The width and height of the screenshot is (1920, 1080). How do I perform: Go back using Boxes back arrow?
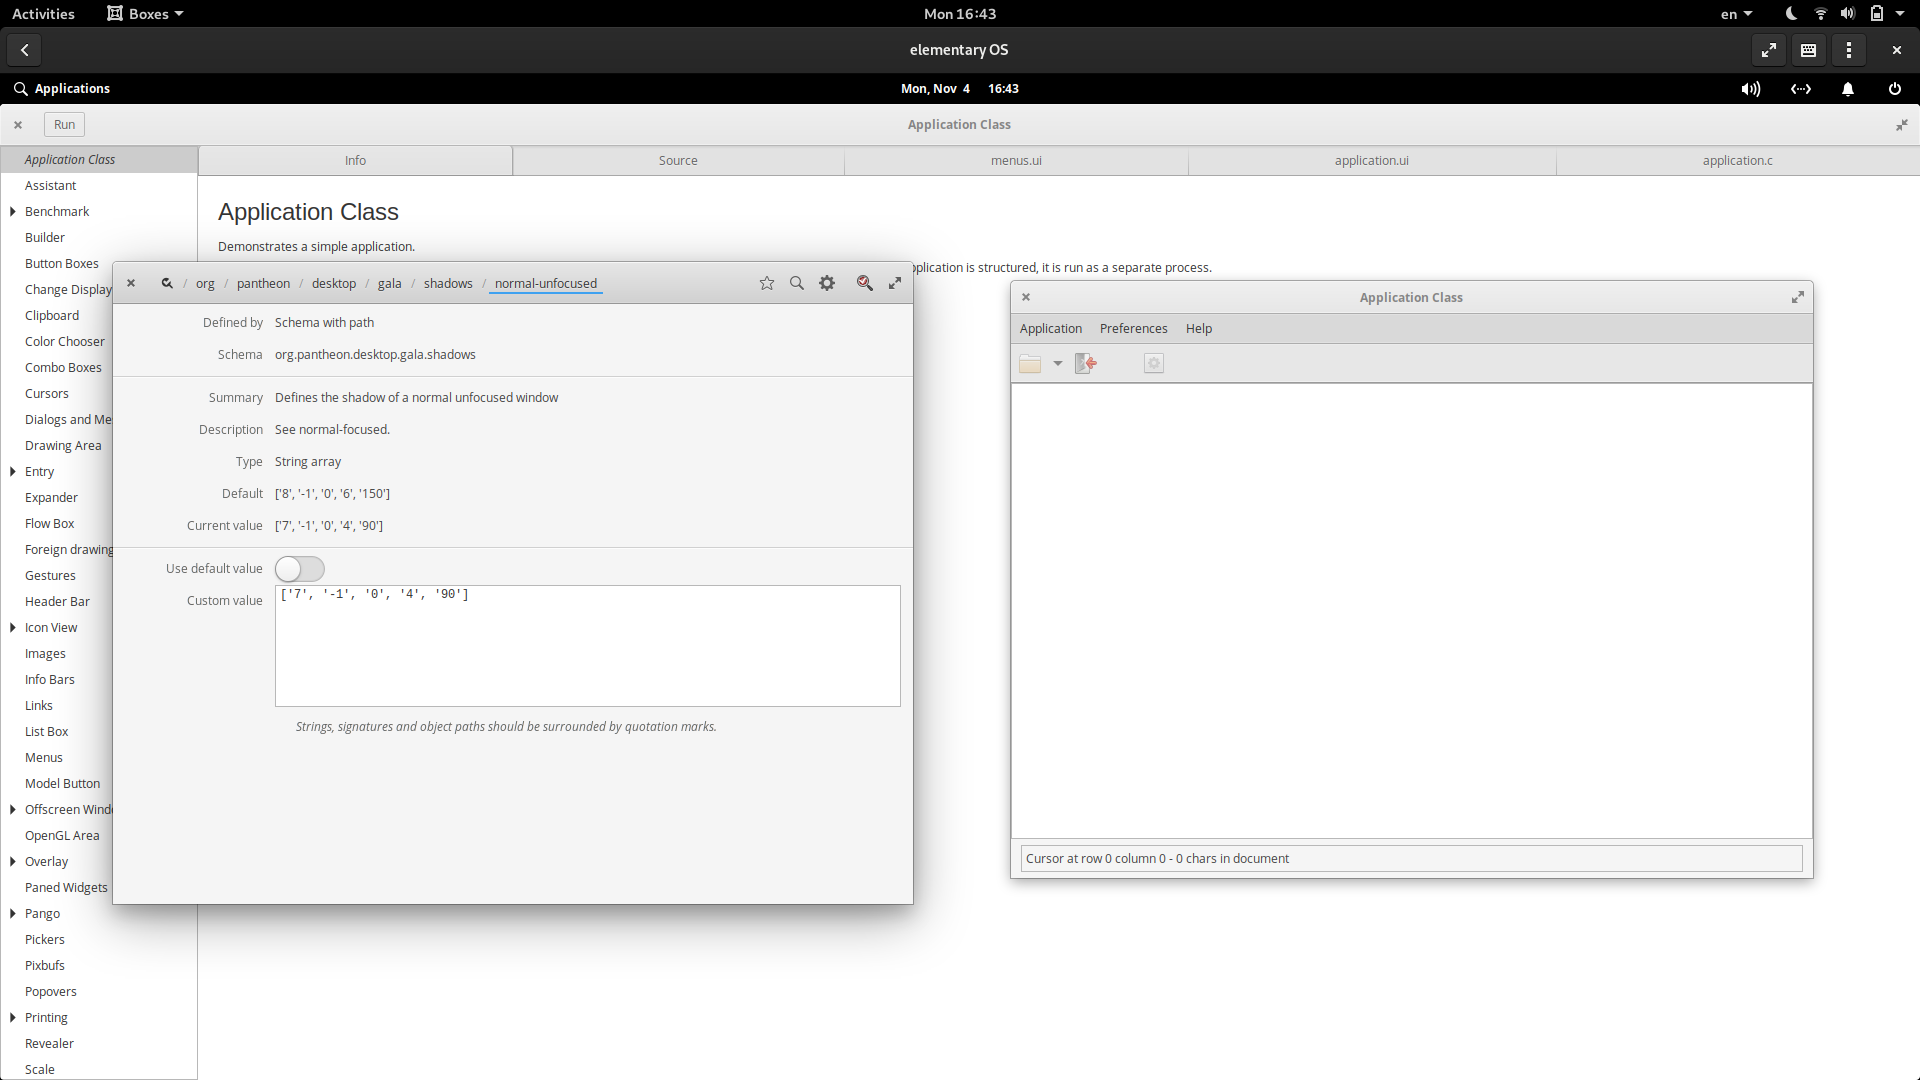pos(25,50)
